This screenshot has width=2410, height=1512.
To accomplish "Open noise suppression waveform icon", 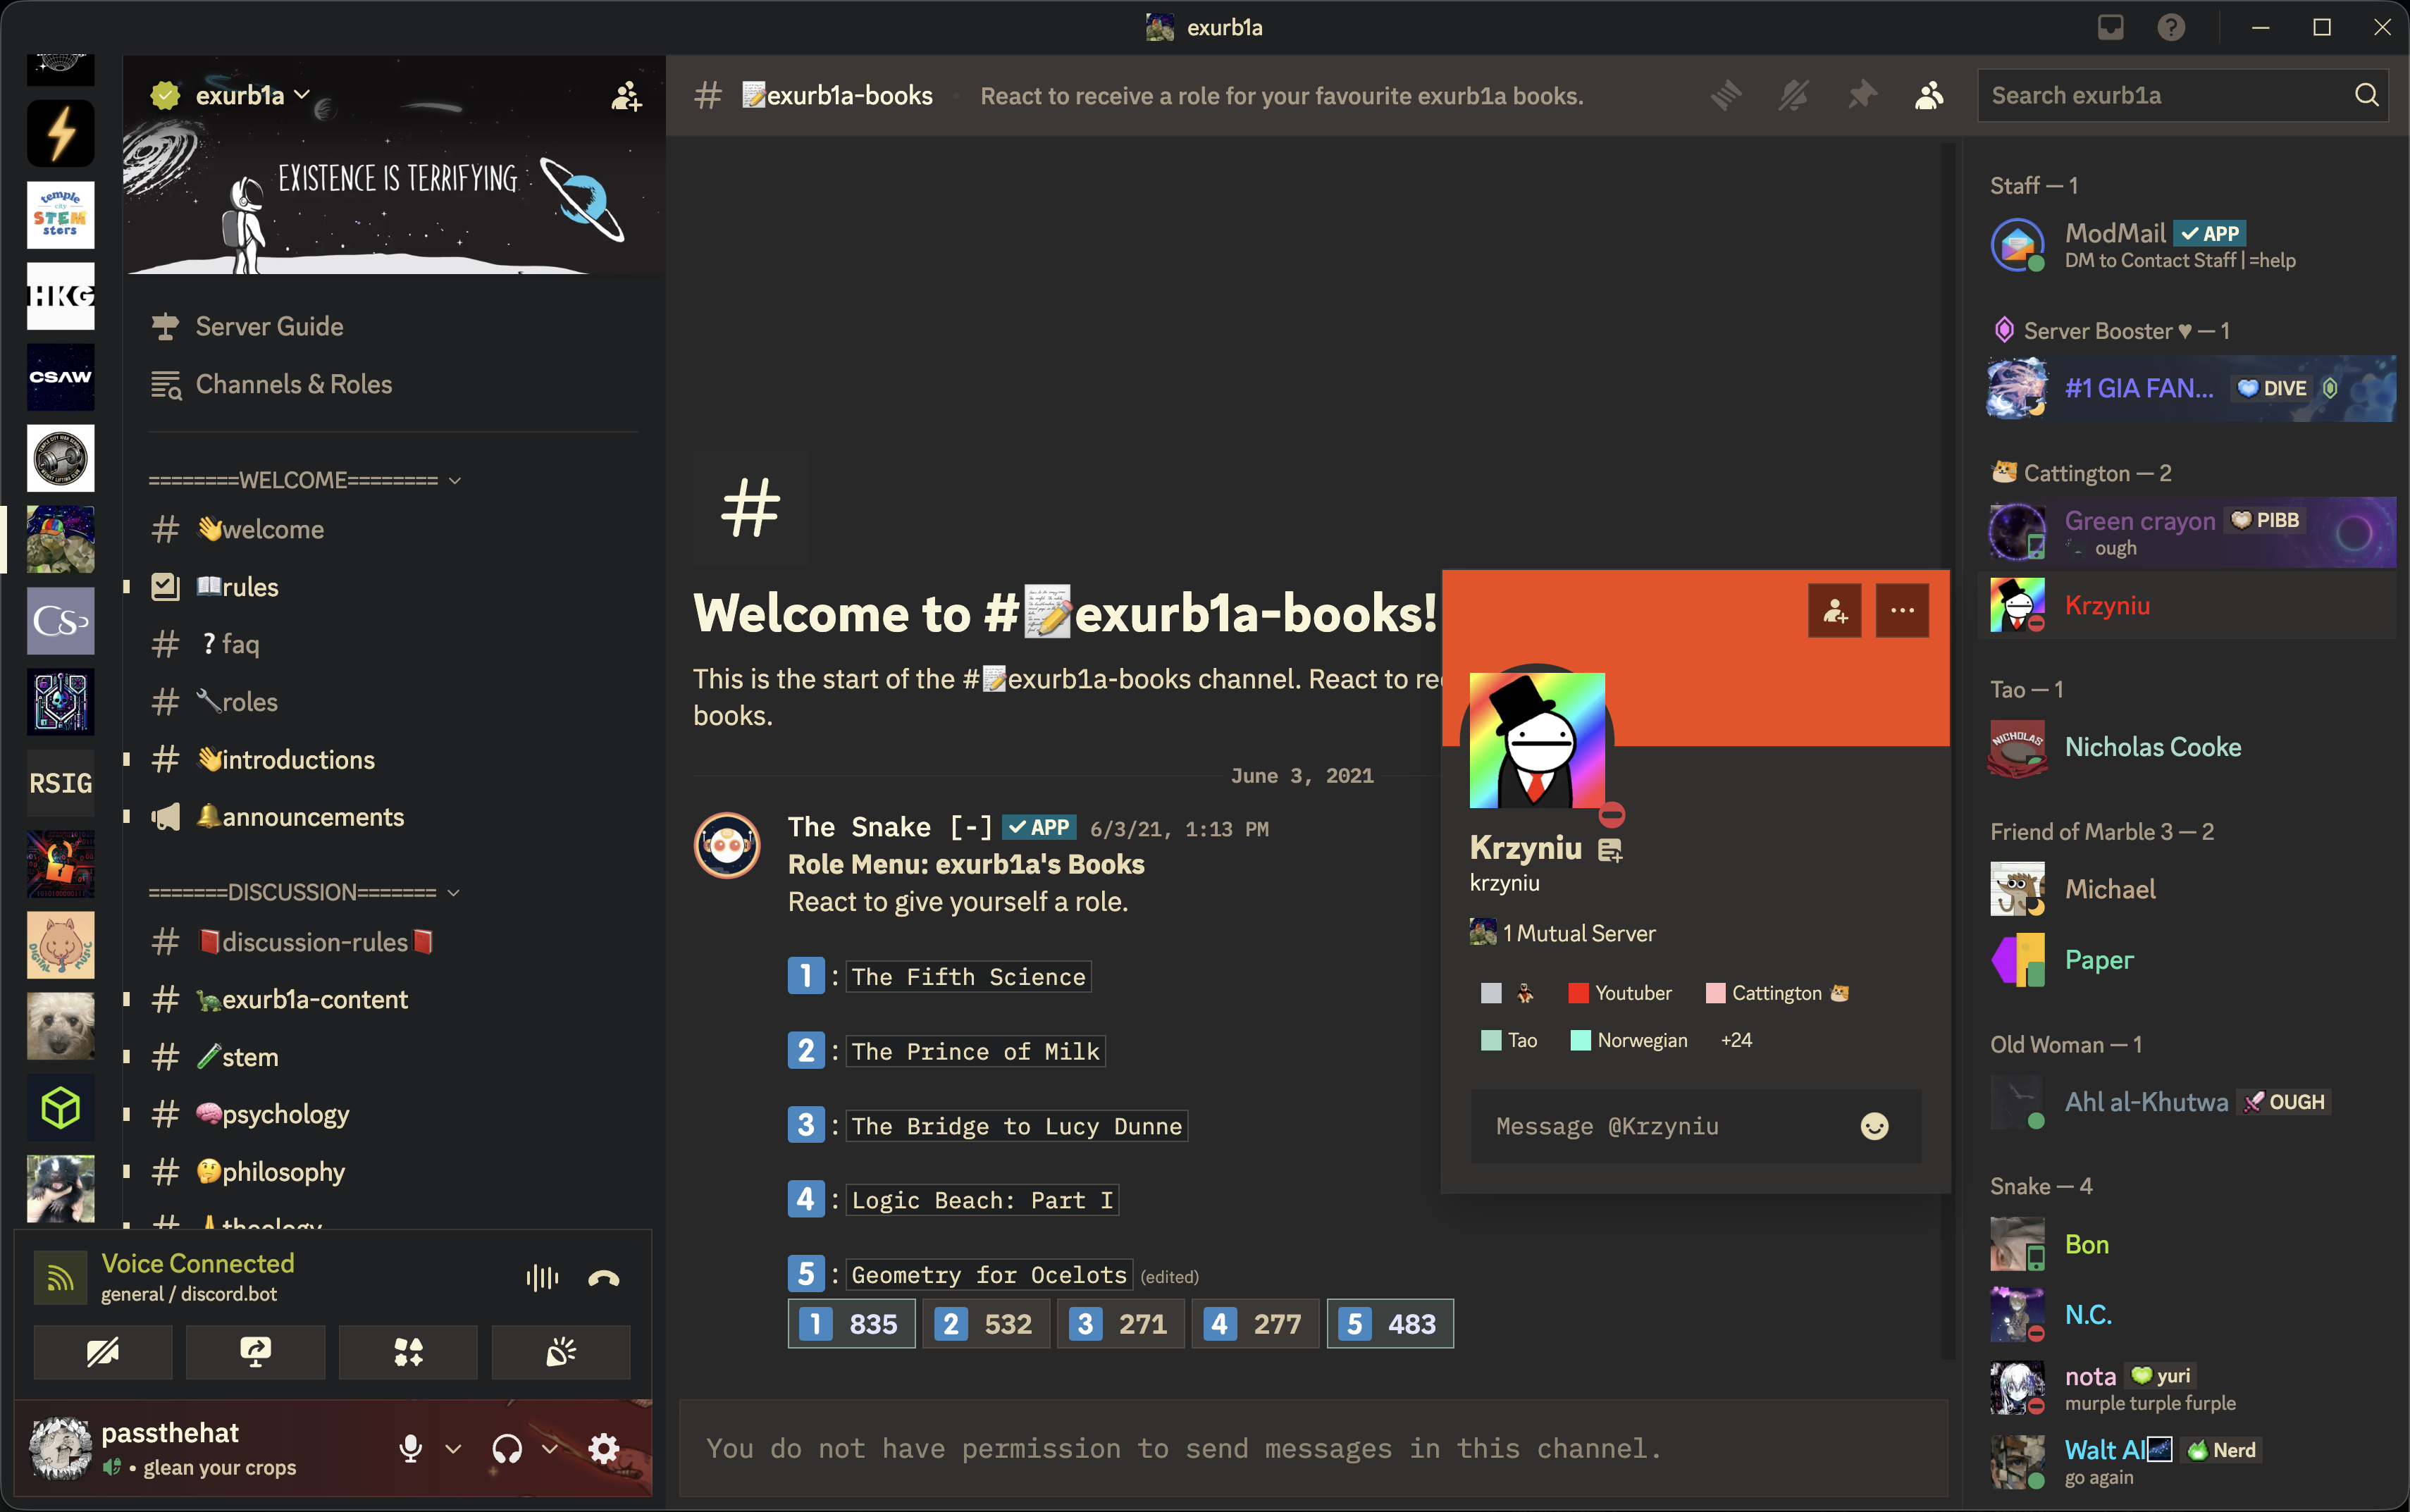I will point(542,1277).
